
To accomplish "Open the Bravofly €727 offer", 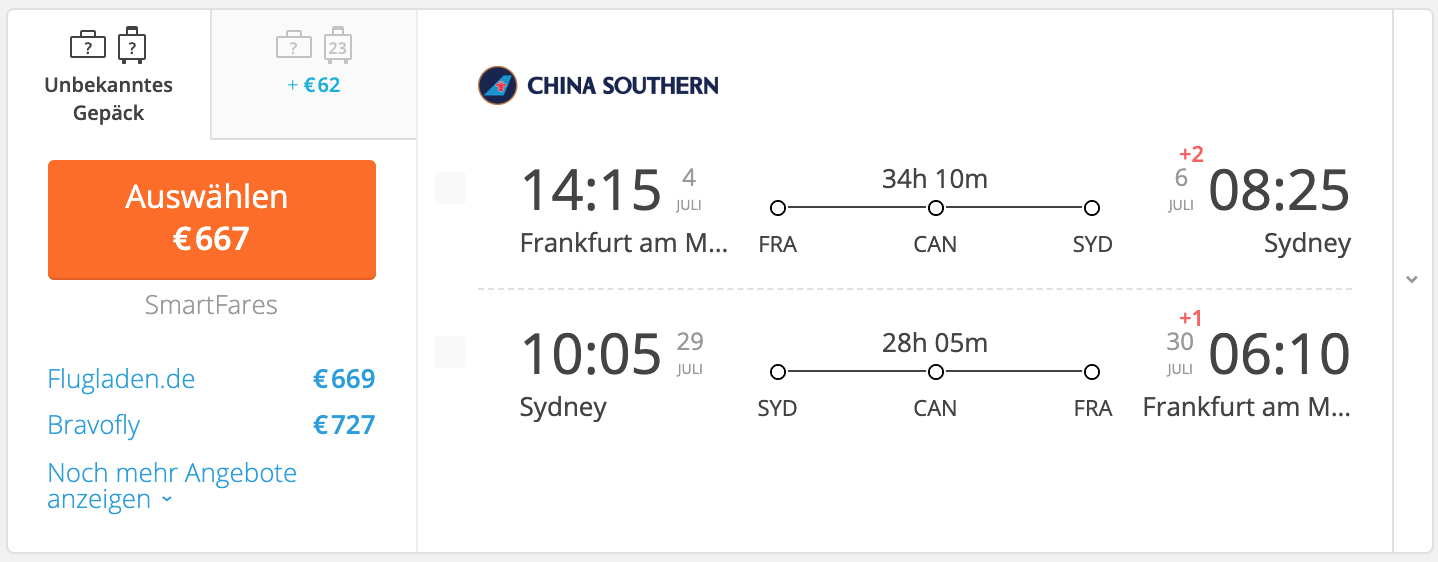I will tap(211, 425).
